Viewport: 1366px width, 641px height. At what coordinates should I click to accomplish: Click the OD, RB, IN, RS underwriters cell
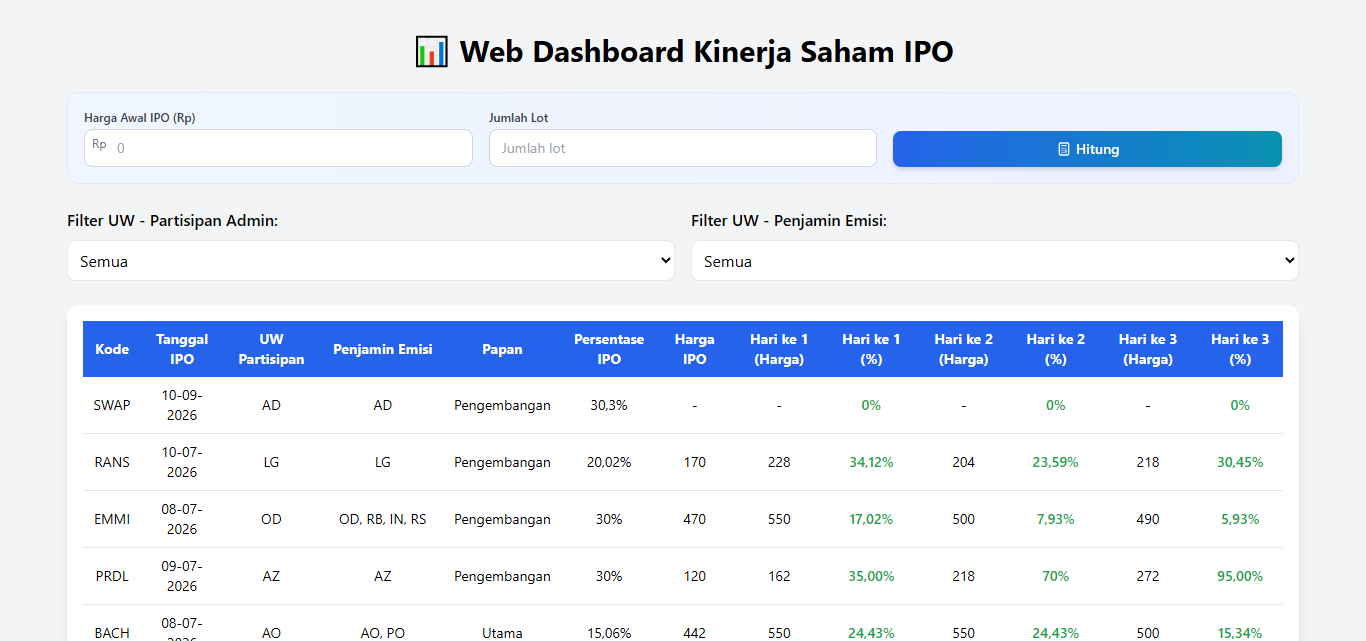click(383, 519)
